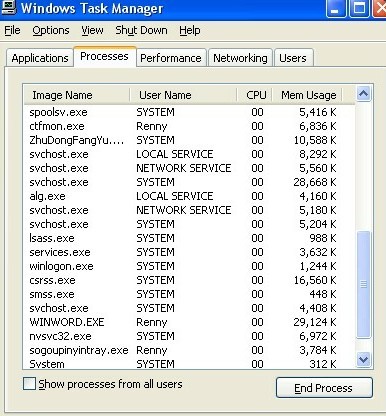Select the lsass.exe process
Viewport: 386px width, 416px height.
[x=189, y=238]
